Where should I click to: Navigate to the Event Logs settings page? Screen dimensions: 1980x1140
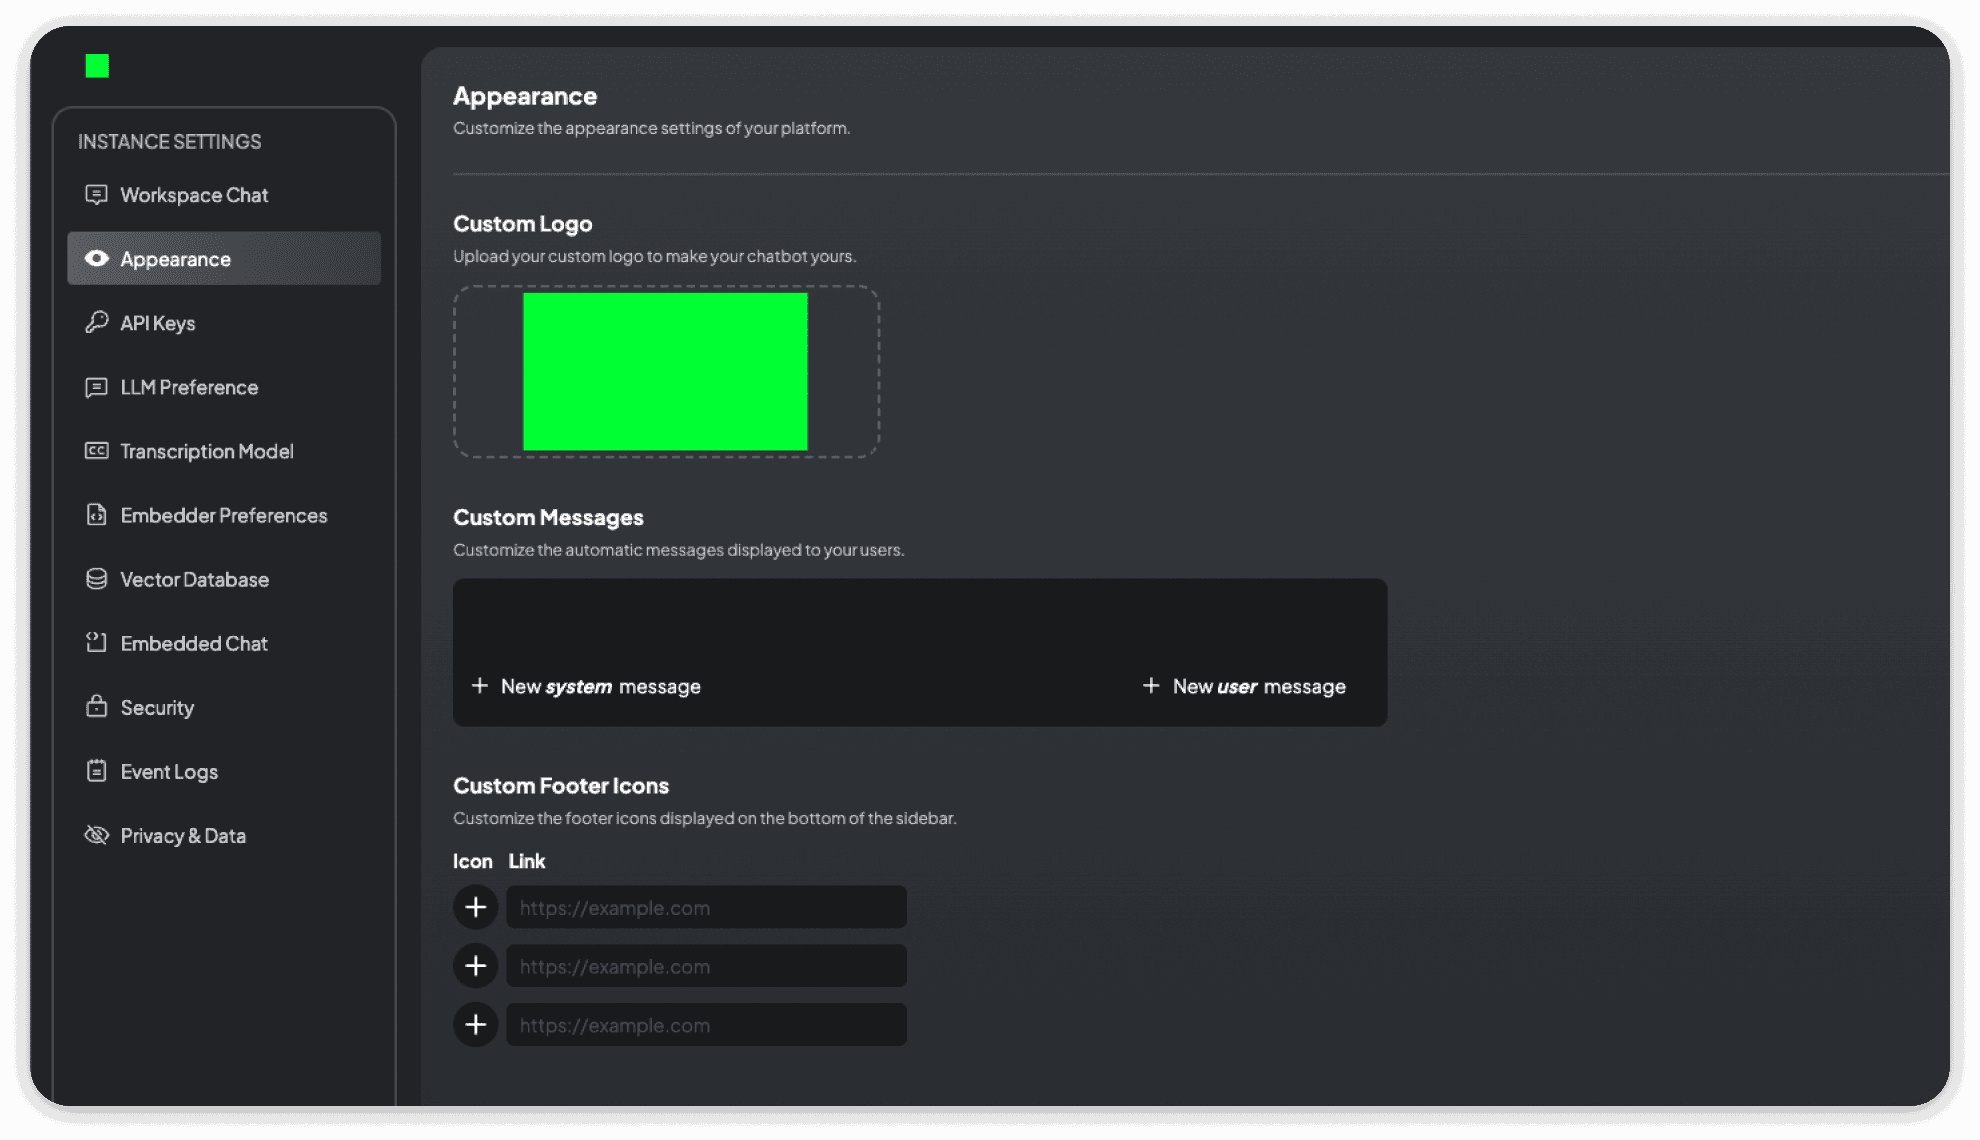168,770
